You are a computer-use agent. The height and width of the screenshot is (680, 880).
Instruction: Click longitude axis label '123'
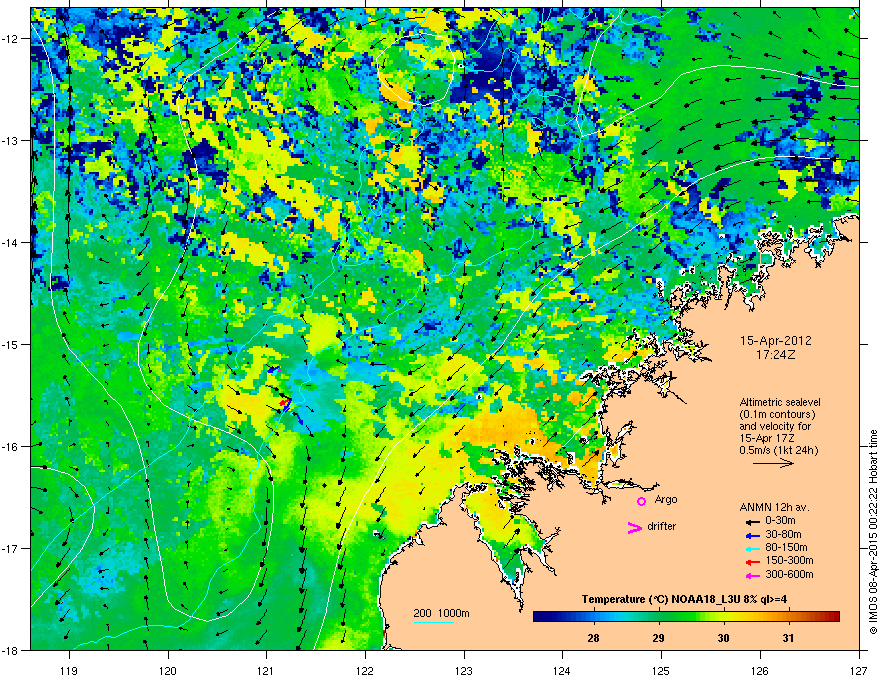(464, 670)
